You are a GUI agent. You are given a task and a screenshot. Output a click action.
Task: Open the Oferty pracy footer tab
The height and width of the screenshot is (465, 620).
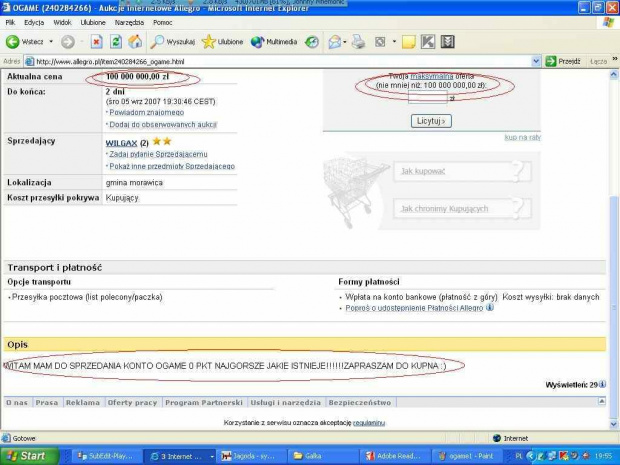[x=132, y=403]
